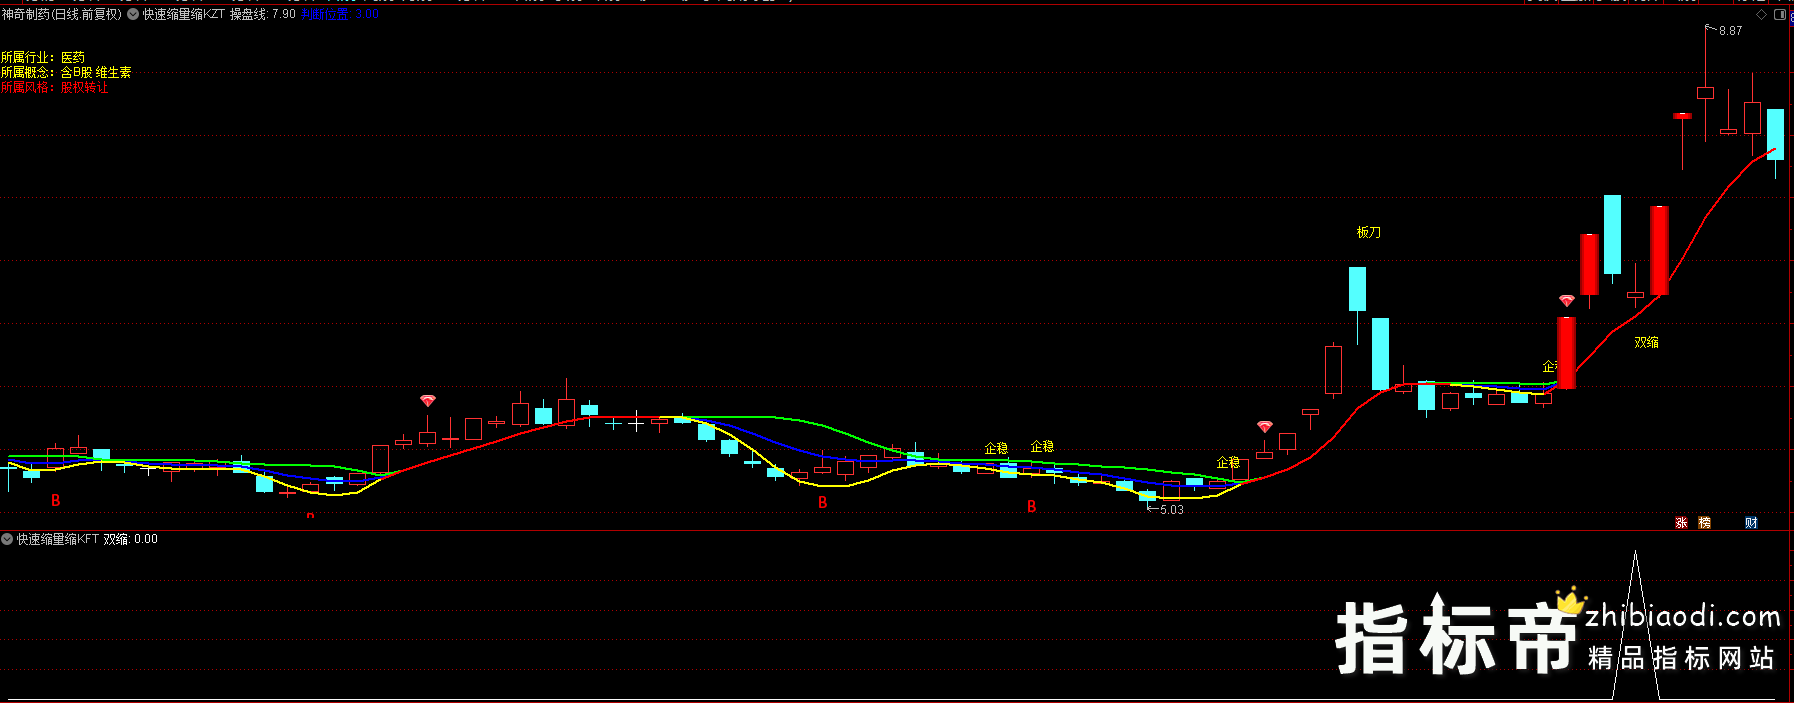Click the 所属行业 医药 label
1794x703 pixels.
click(43, 58)
